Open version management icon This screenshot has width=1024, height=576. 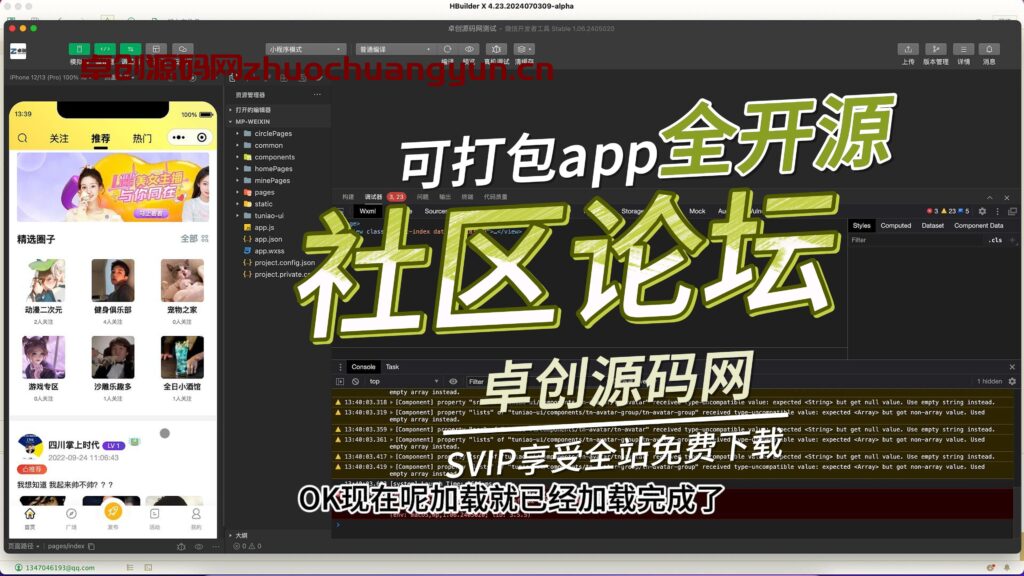(x=935, y=49)
